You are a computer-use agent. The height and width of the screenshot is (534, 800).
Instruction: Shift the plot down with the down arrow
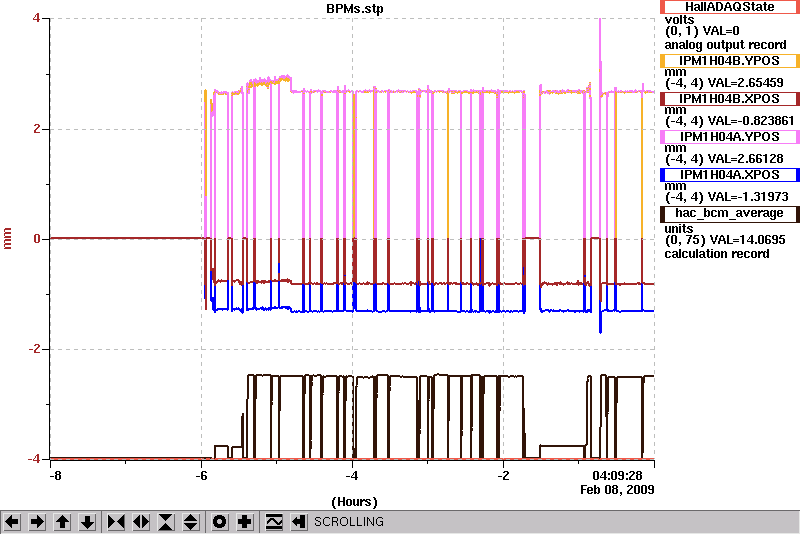tap(87, 522)
